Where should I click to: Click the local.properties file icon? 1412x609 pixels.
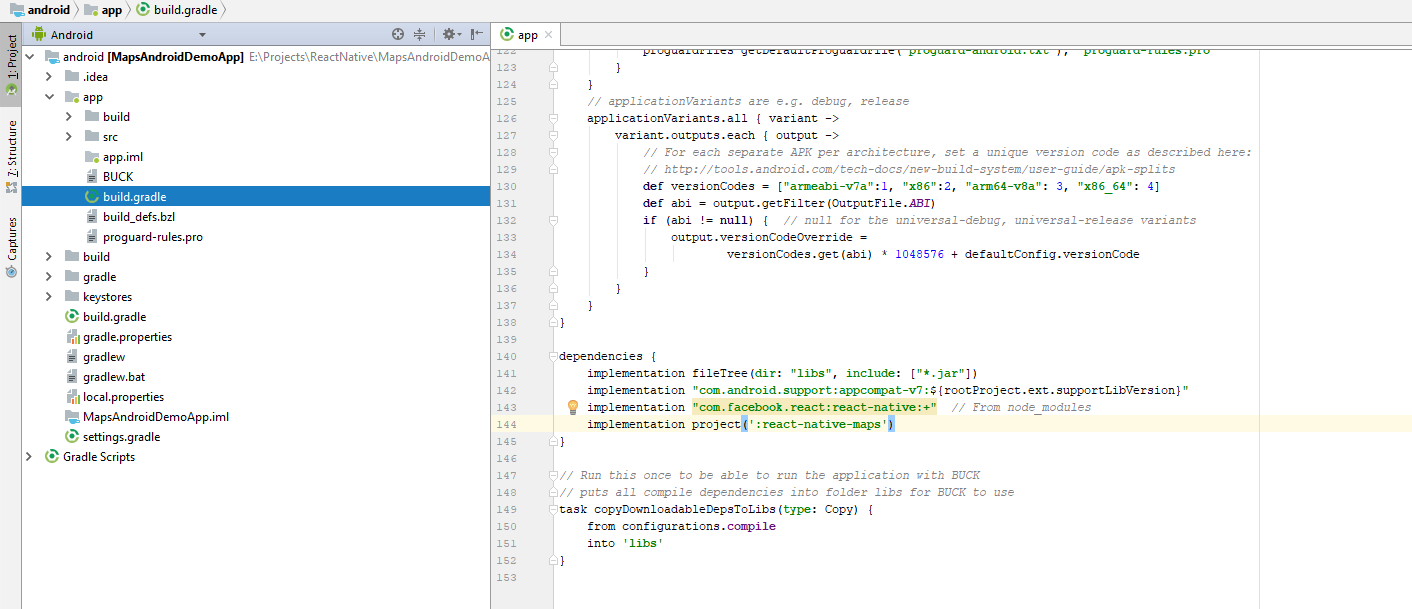(72, 397)
